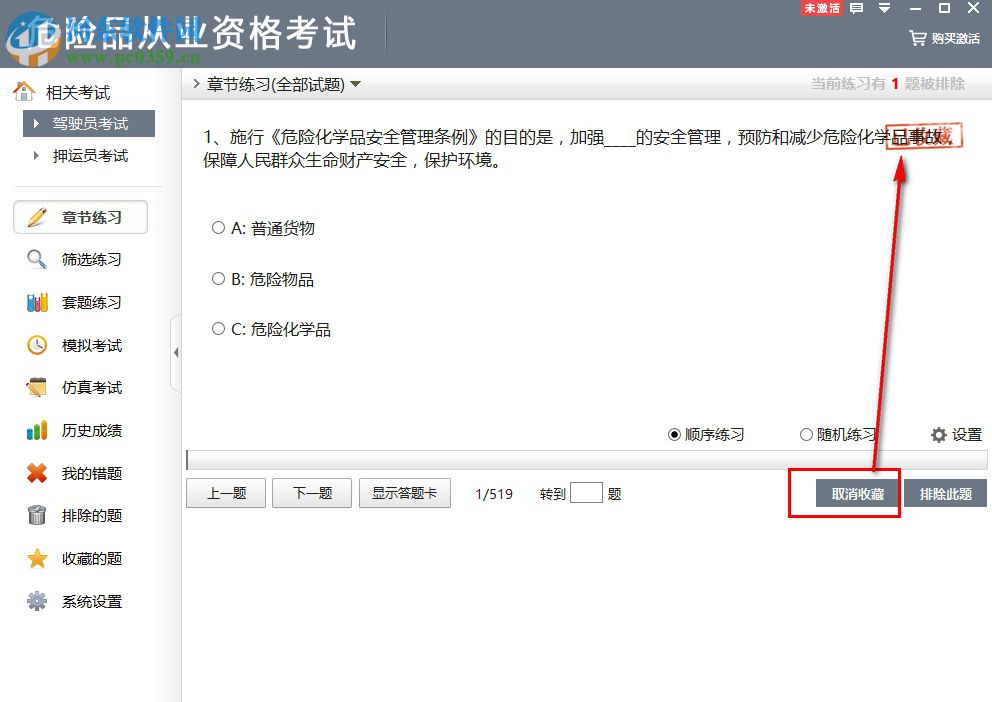Open 仿真考试 simulation exam
992x702 pixels.
[x=83, y=387]
